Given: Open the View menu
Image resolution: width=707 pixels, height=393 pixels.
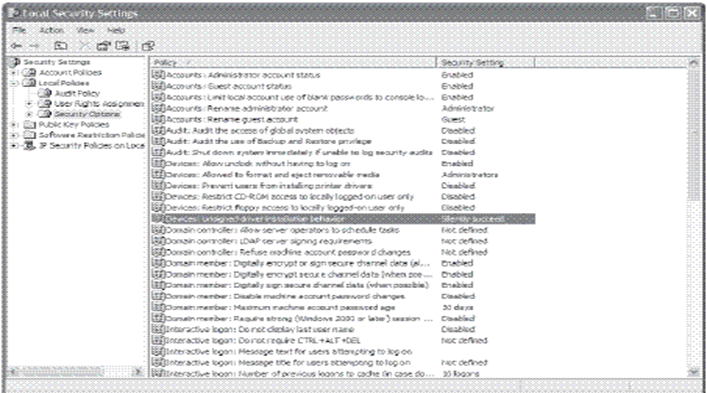Looking at the screenshot, I should (85, 30).
